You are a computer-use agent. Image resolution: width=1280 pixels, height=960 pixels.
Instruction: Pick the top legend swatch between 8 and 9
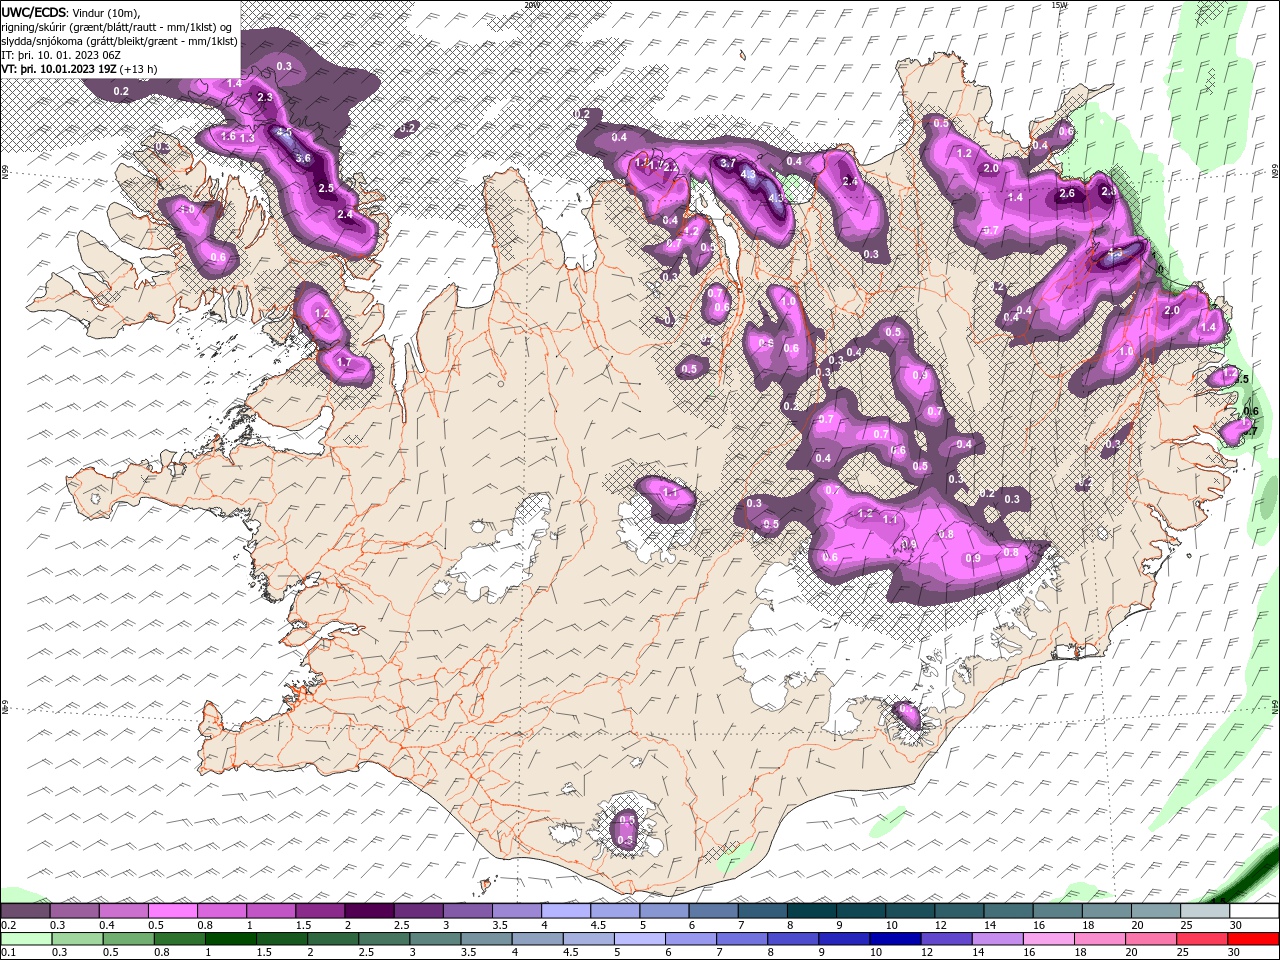pos(811,911)
